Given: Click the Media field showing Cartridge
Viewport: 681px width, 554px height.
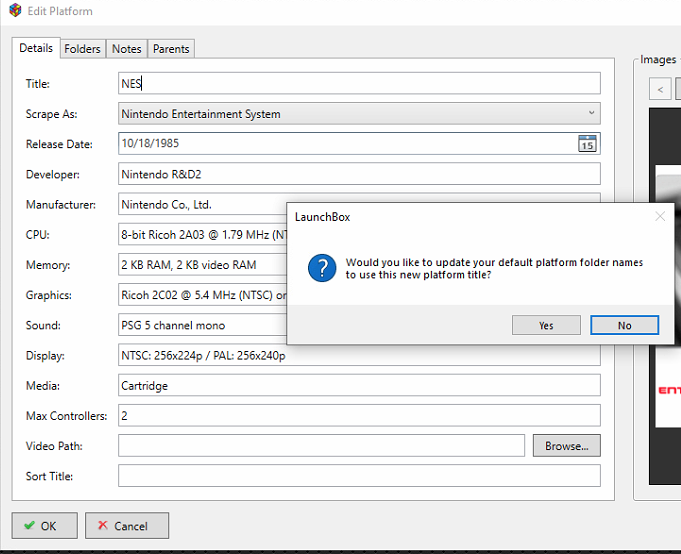Looking at the screenshot, I should [x=359, y=385].
